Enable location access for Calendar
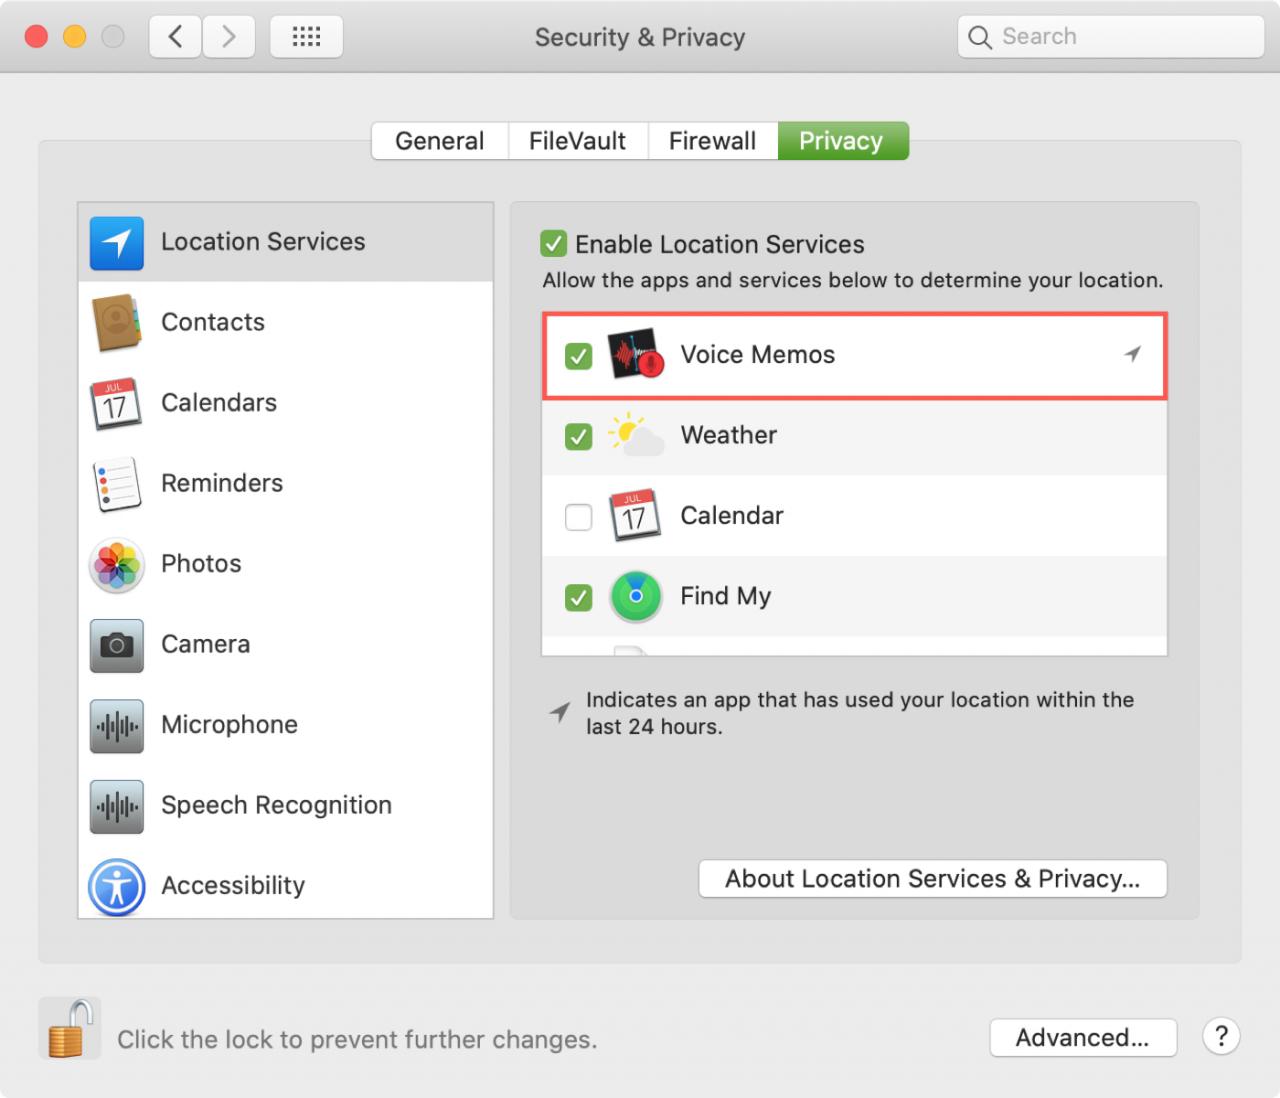This screenshot has height=1098, width=1280. tap(578, 517)
